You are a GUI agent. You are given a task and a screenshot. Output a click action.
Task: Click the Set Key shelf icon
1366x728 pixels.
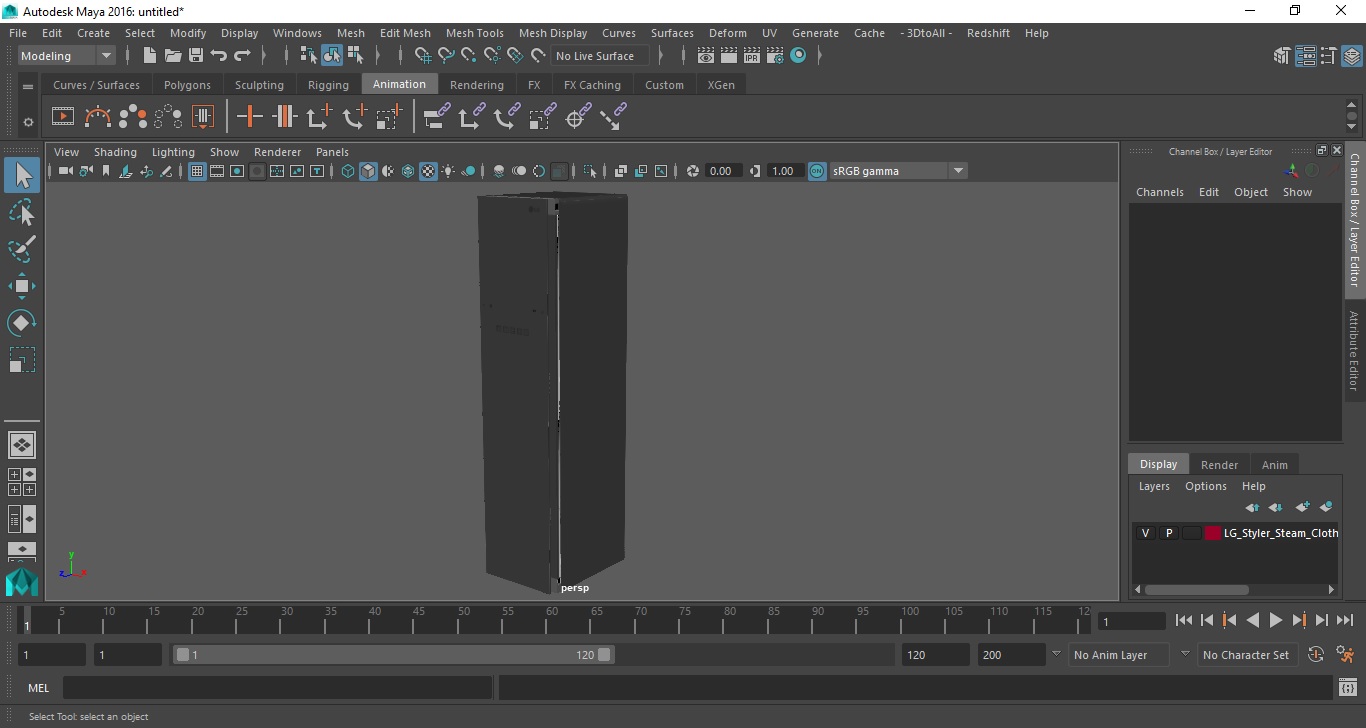click(249, 117)
